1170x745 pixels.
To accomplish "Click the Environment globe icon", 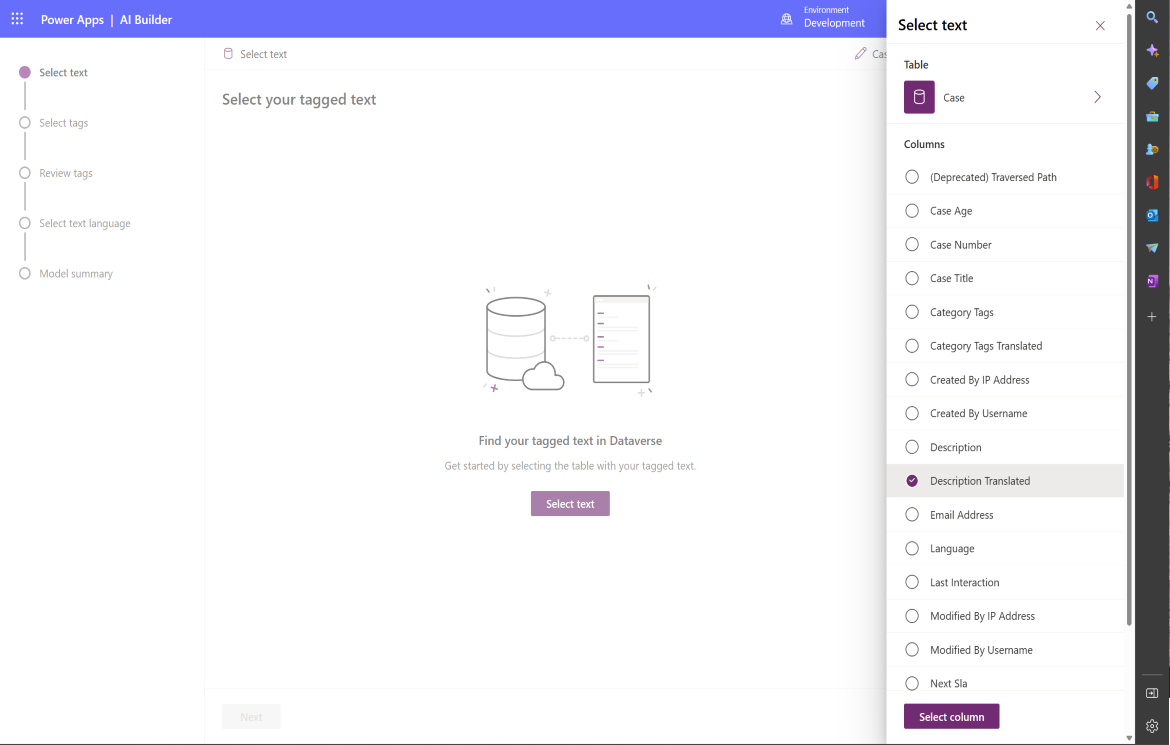I will tap(786, 19).
